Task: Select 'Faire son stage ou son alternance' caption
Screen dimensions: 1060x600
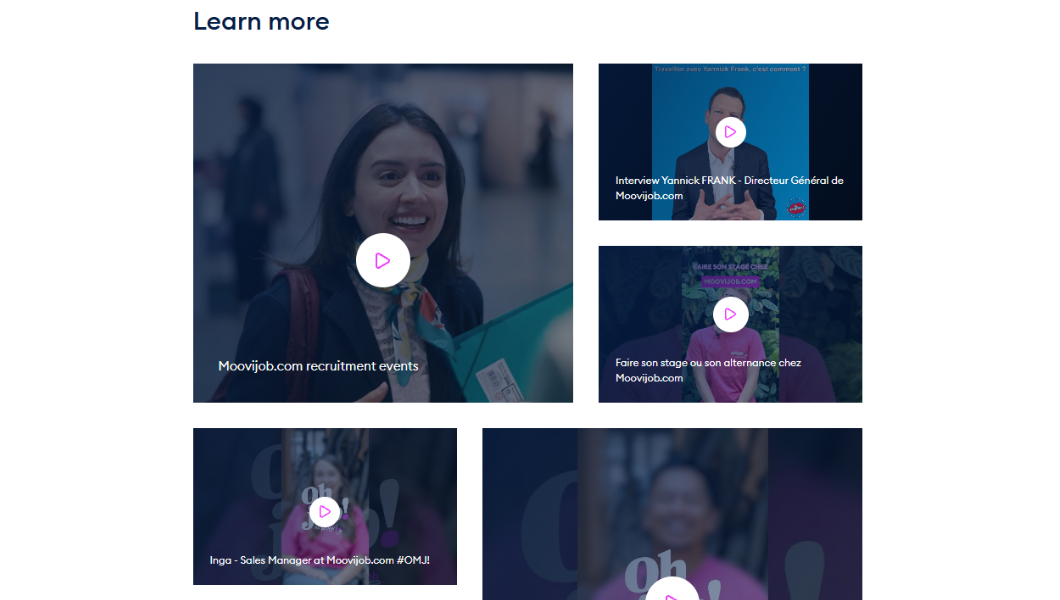Action: 708,370
